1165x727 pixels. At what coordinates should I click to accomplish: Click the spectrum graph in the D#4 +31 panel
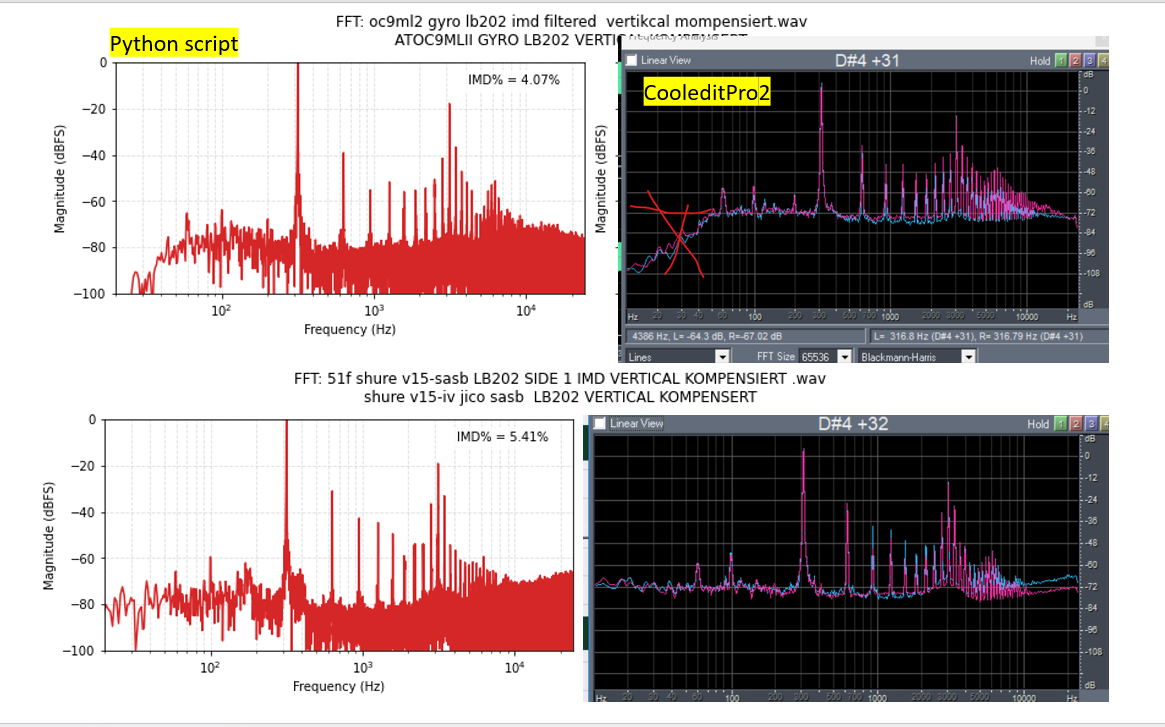(852, 190)
